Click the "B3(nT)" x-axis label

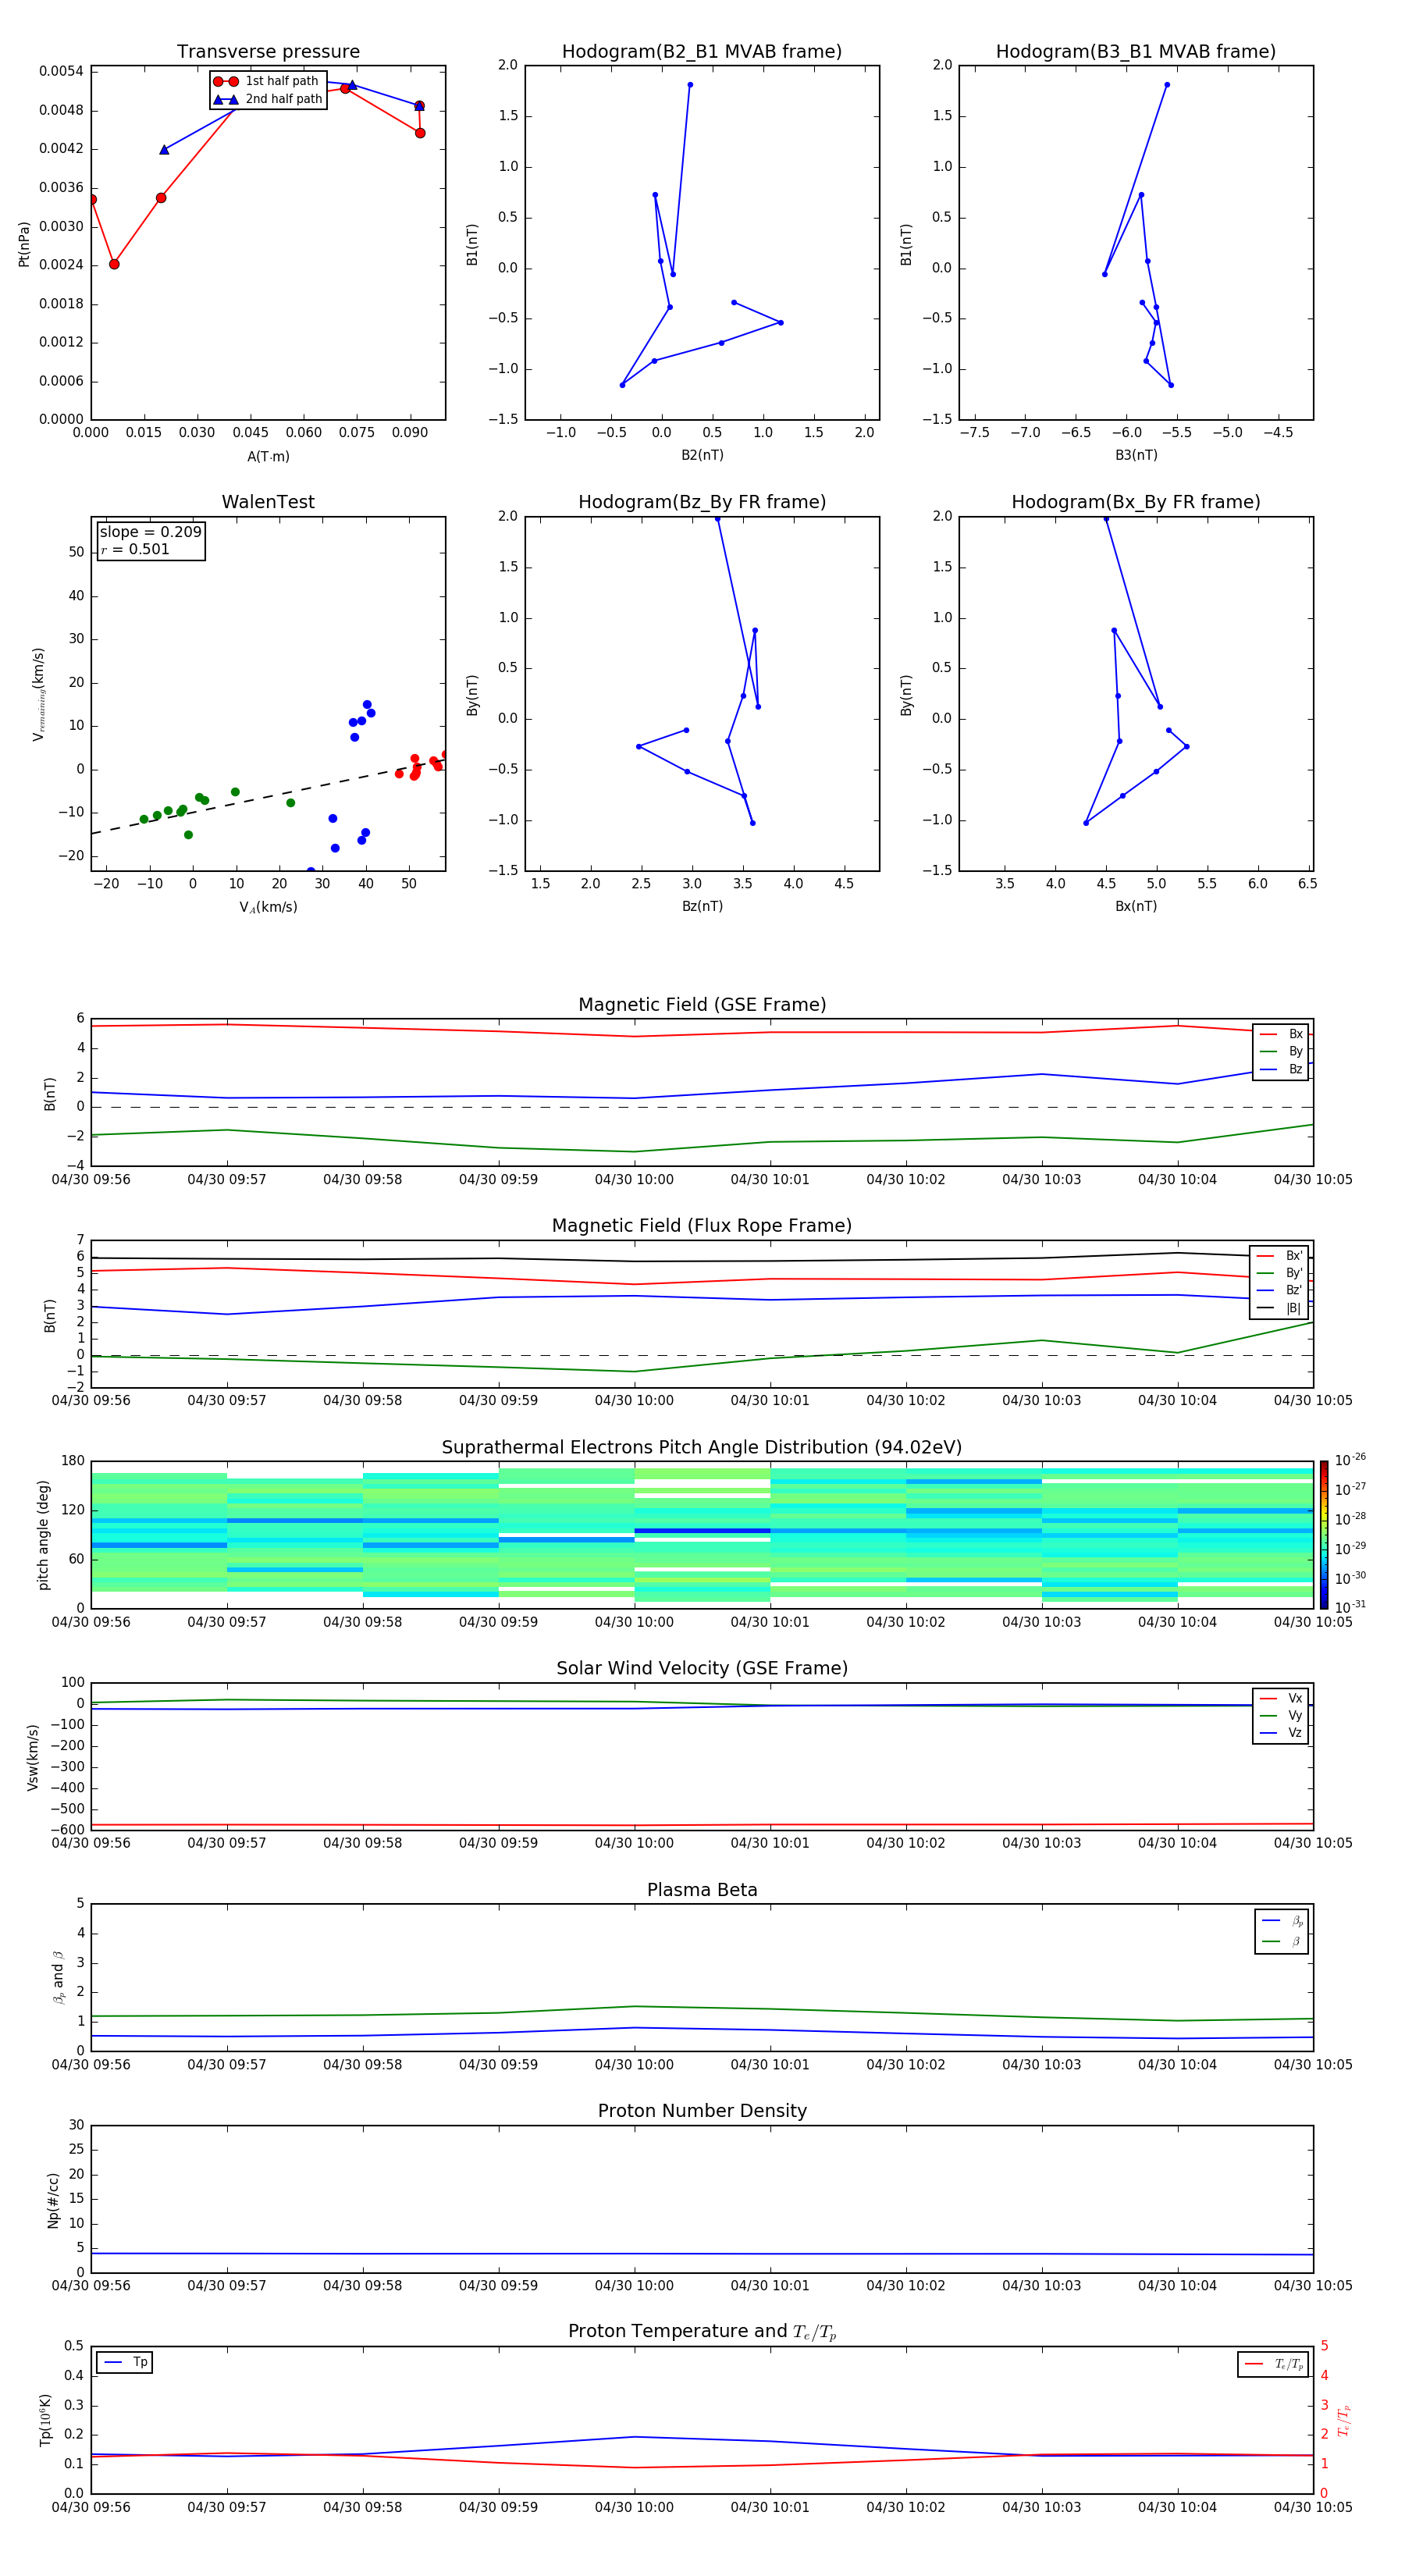point(1136,455)
